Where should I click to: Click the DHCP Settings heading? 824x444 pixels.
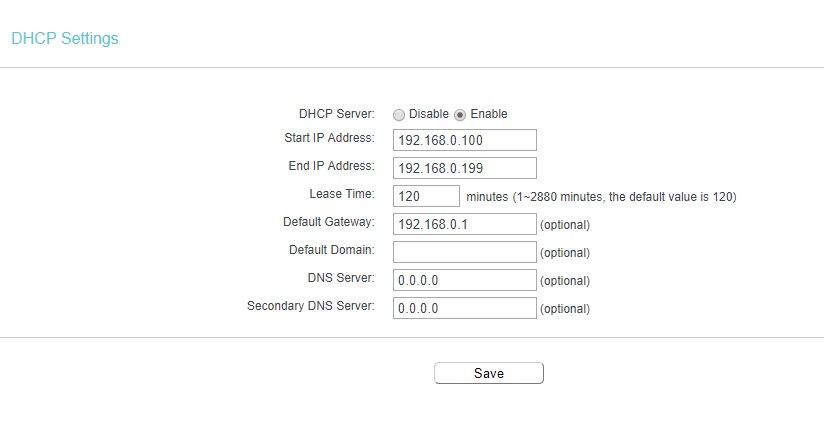click(65, 38)
